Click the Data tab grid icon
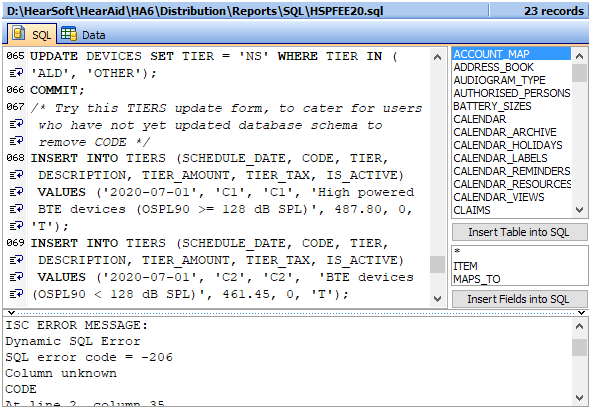This screenshot has width=591, height=409. tap(68, 34)
